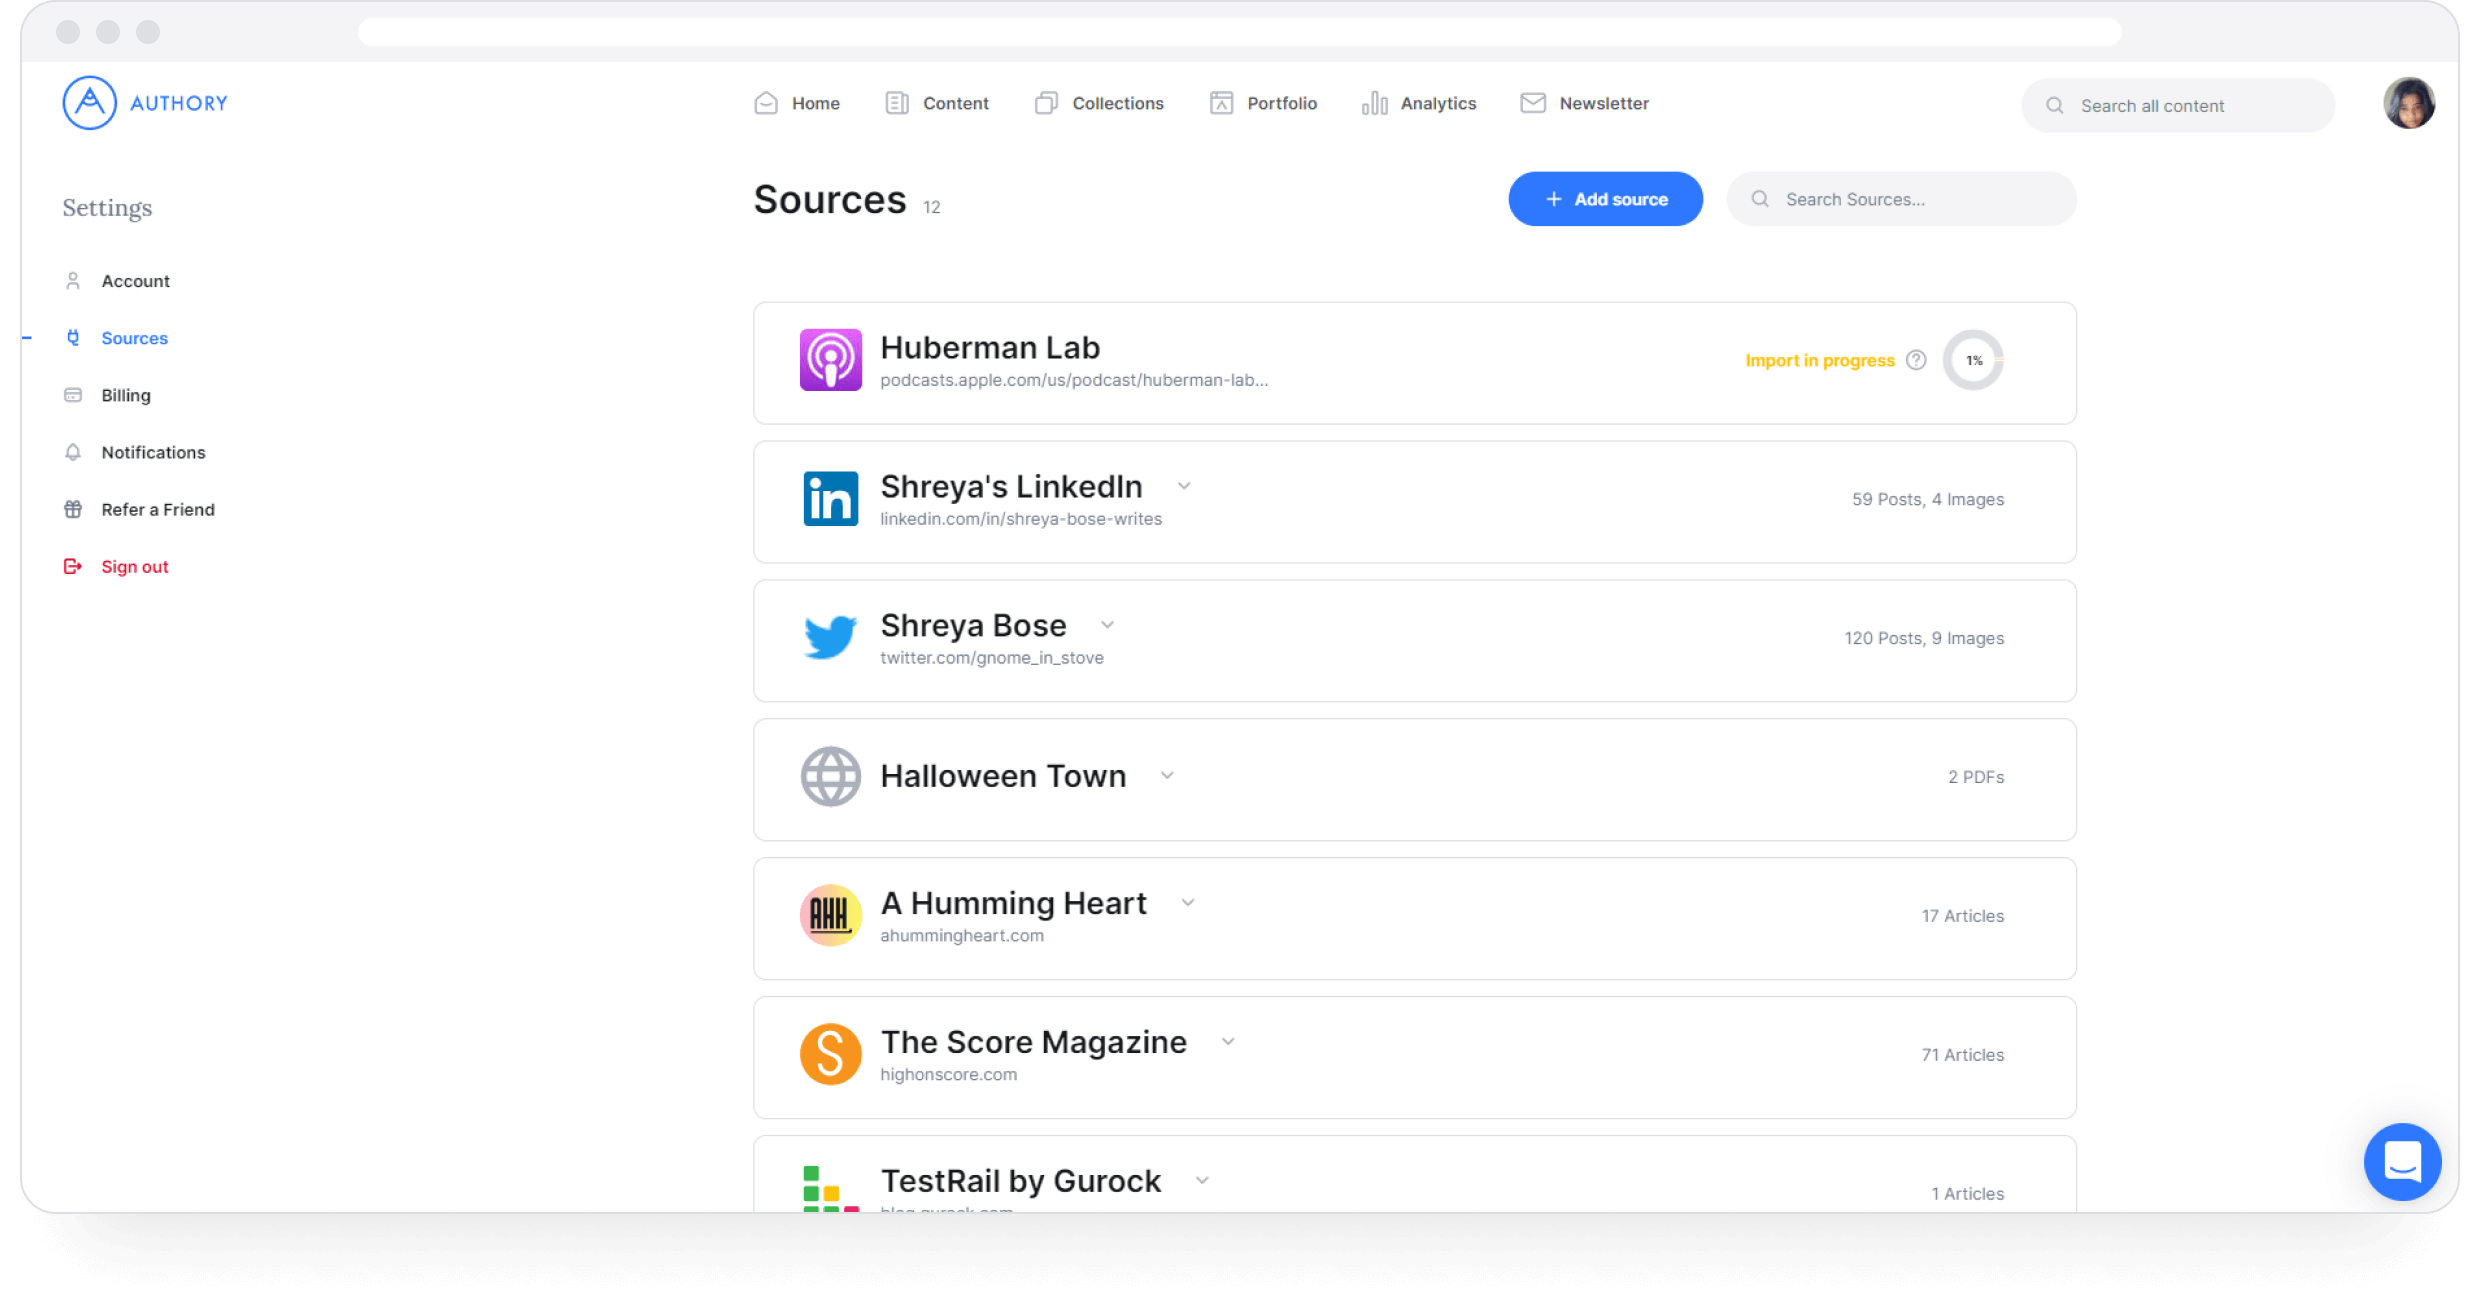The image size is (2480, 1314).
Task: Click the Analytics bar chart icon
Action: 1374,103
